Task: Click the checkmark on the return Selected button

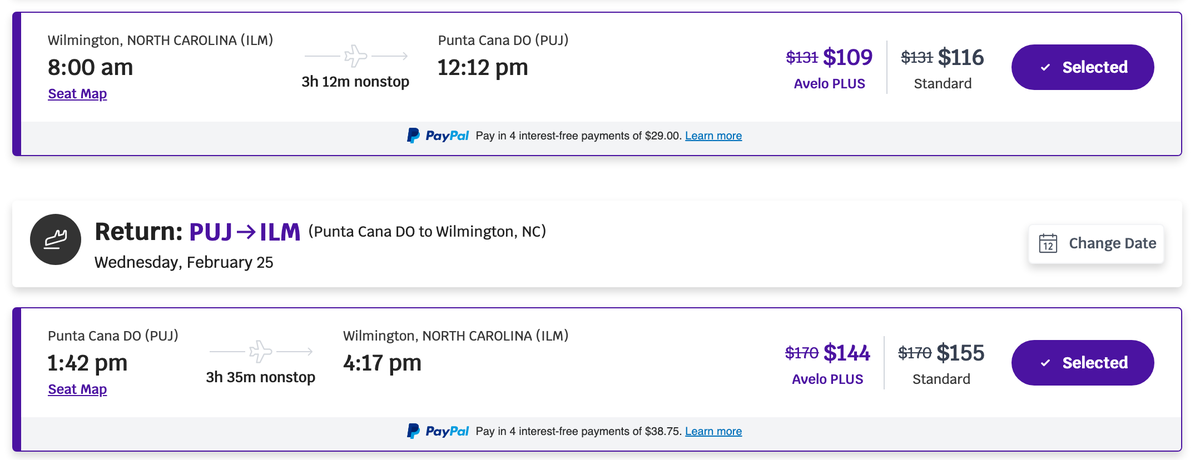Action: tap(1045, 364)
